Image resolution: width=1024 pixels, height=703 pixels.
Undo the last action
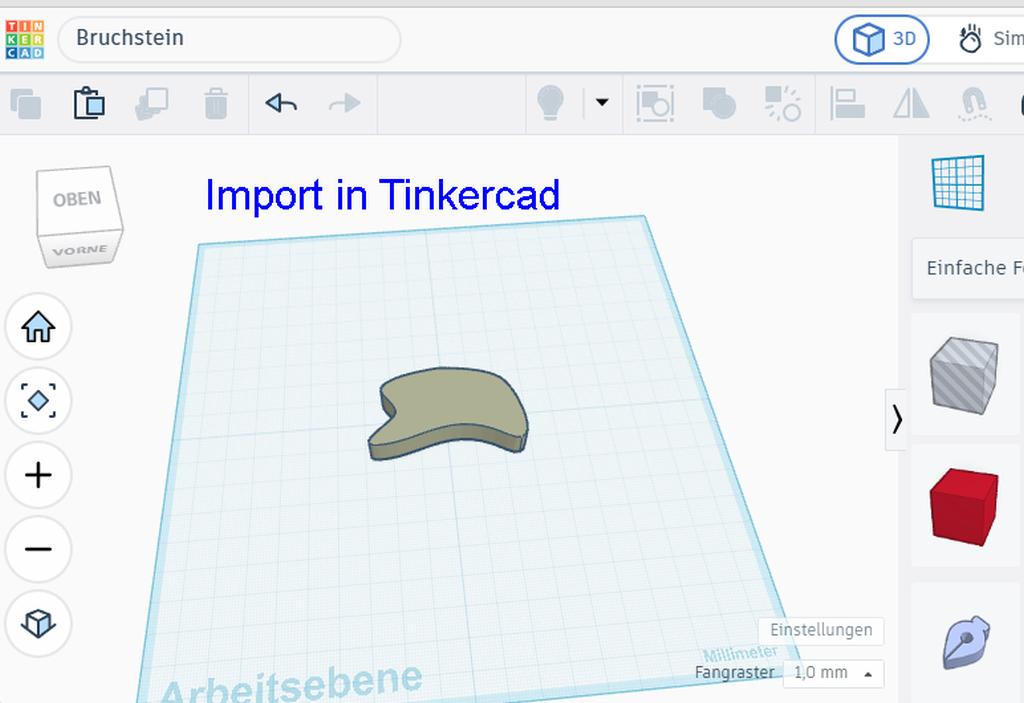coord(281,103)
